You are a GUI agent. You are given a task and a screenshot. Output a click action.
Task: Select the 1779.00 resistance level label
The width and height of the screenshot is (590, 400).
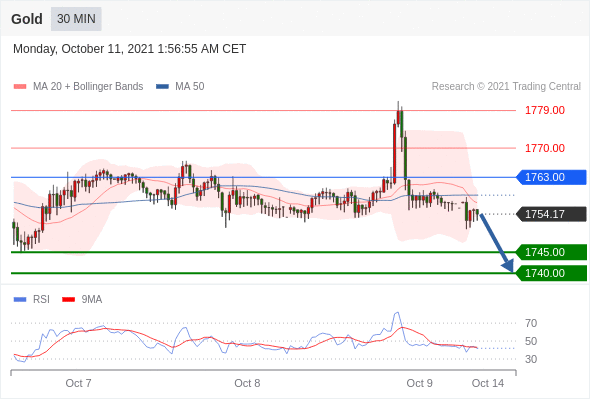pyautogui.click(x=544, y=110)
